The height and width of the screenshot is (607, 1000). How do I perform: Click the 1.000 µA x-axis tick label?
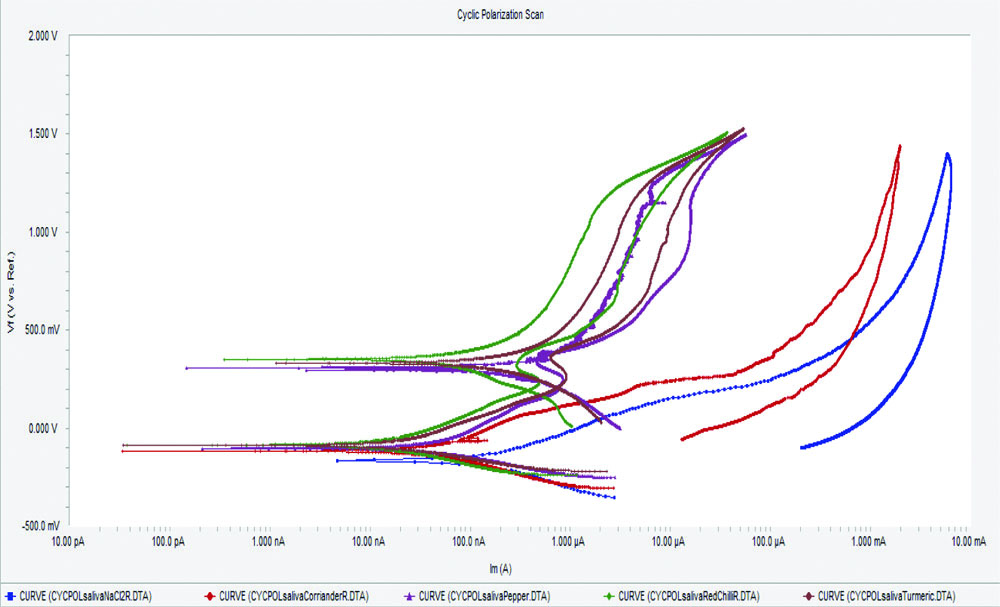point(567,543)
